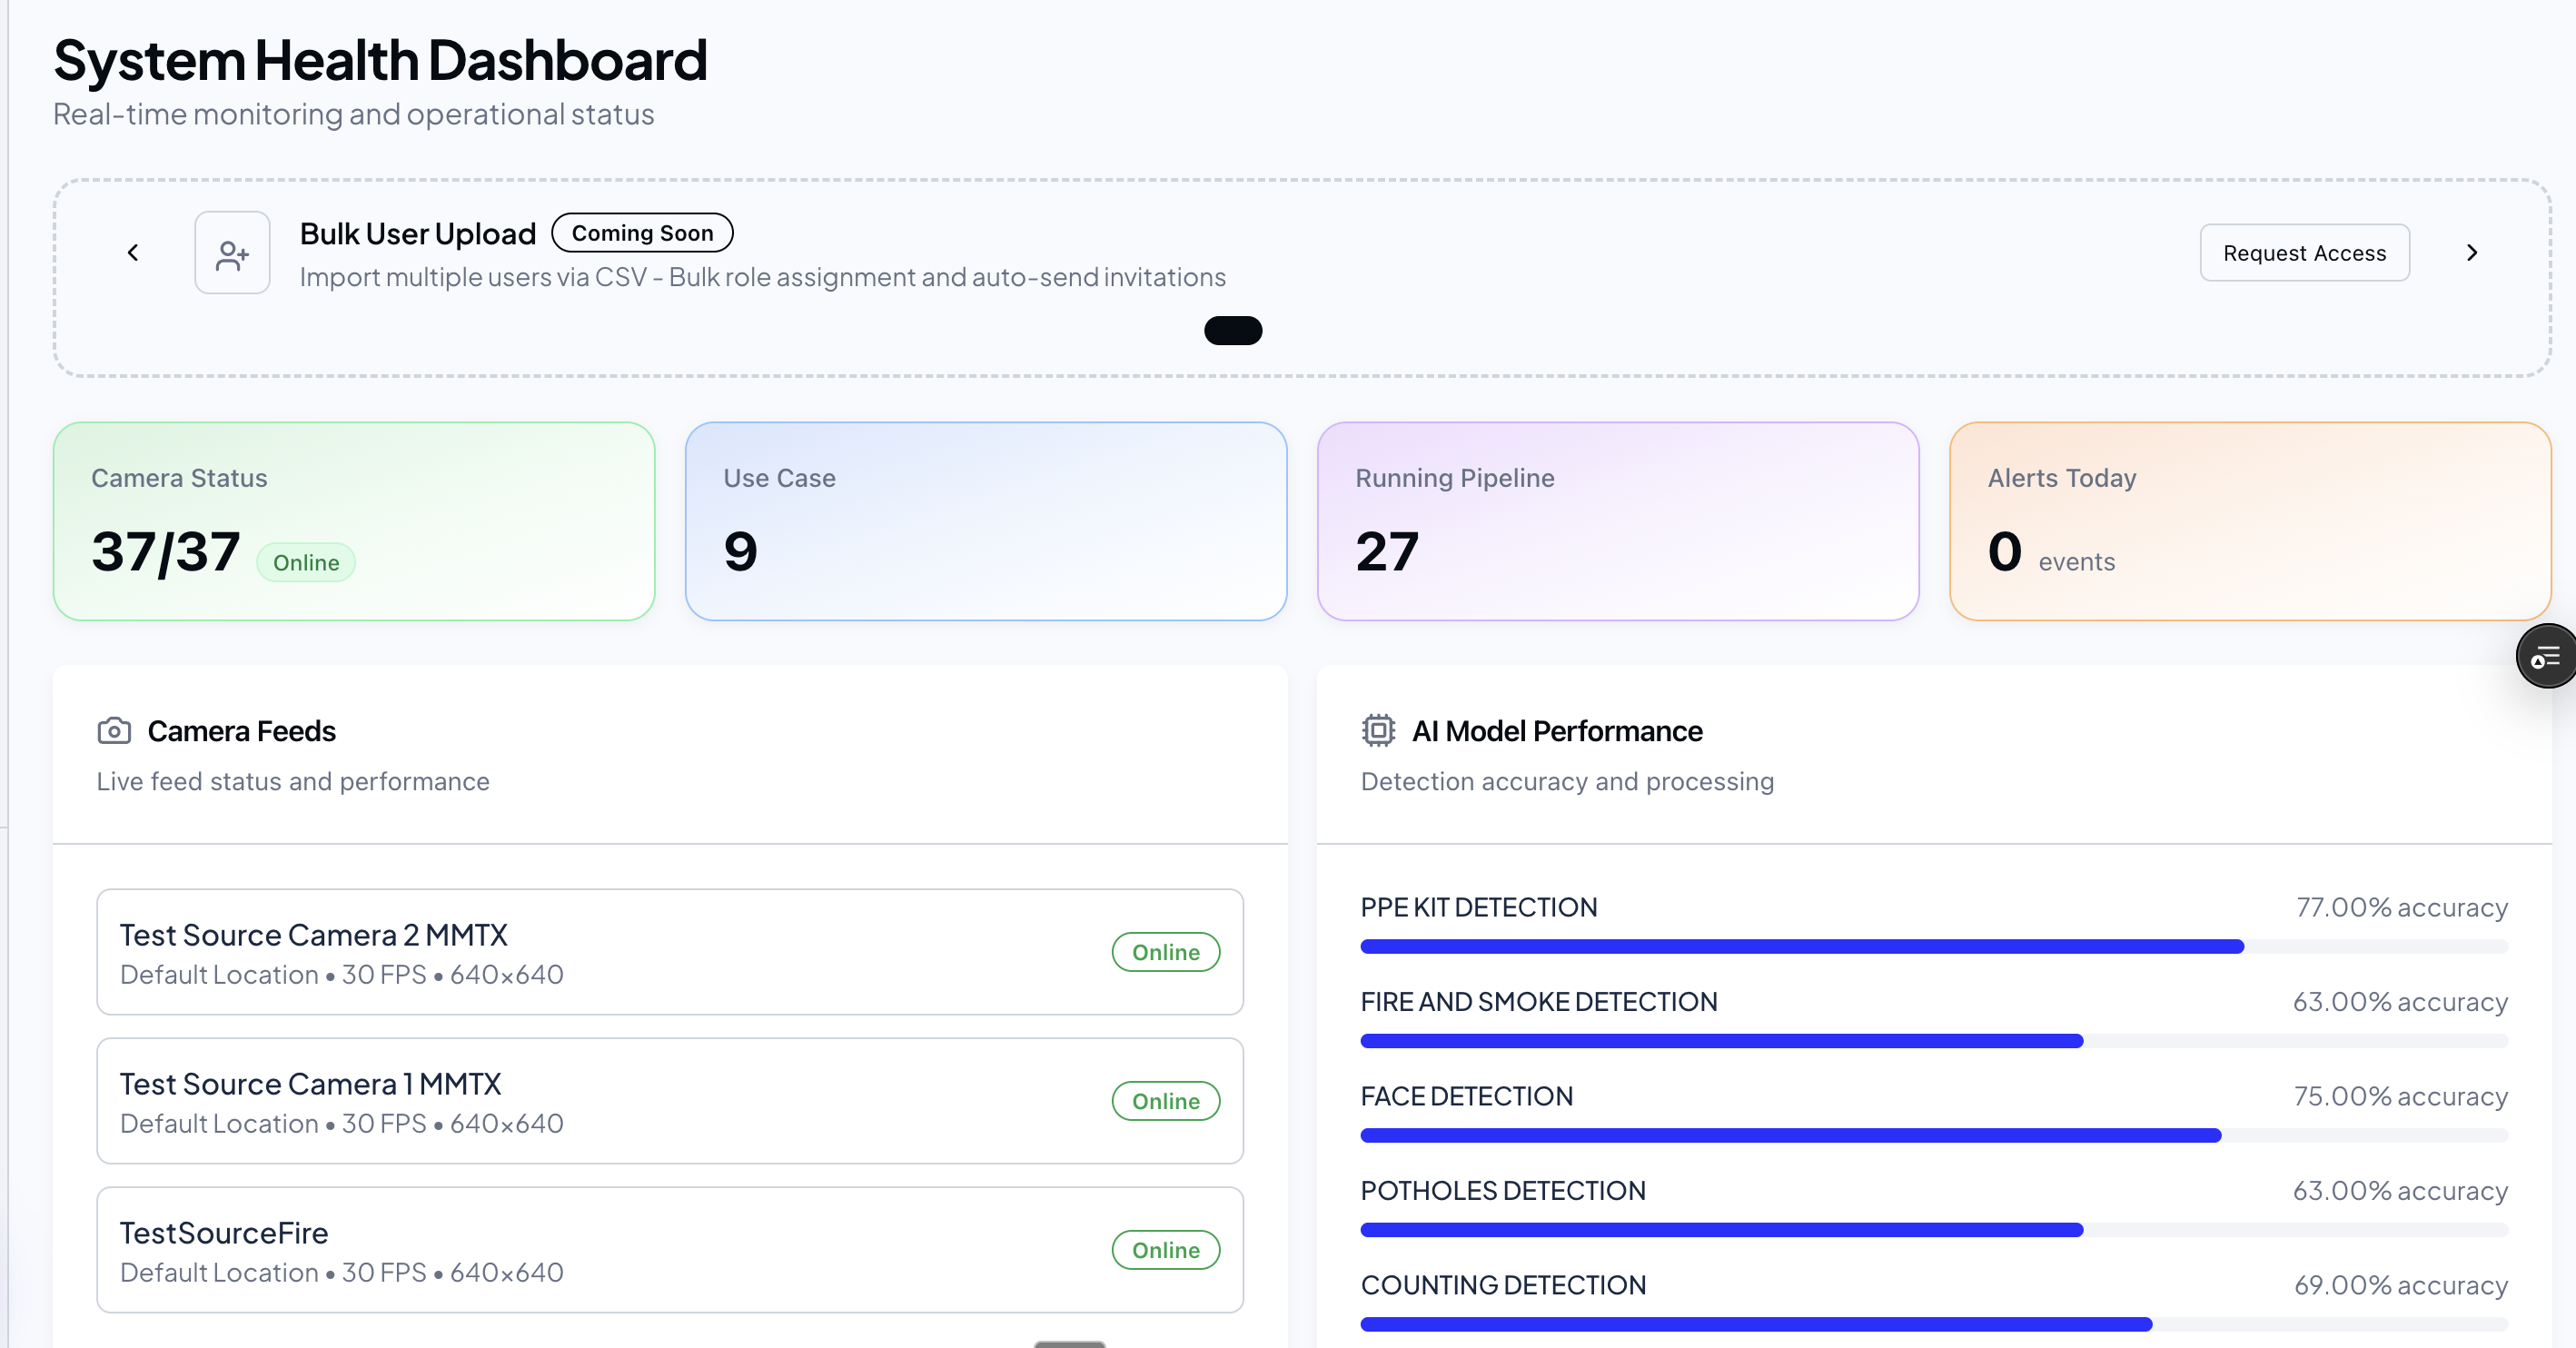
Task: Click the Camera Feeds camera icon
Action: 114,731
